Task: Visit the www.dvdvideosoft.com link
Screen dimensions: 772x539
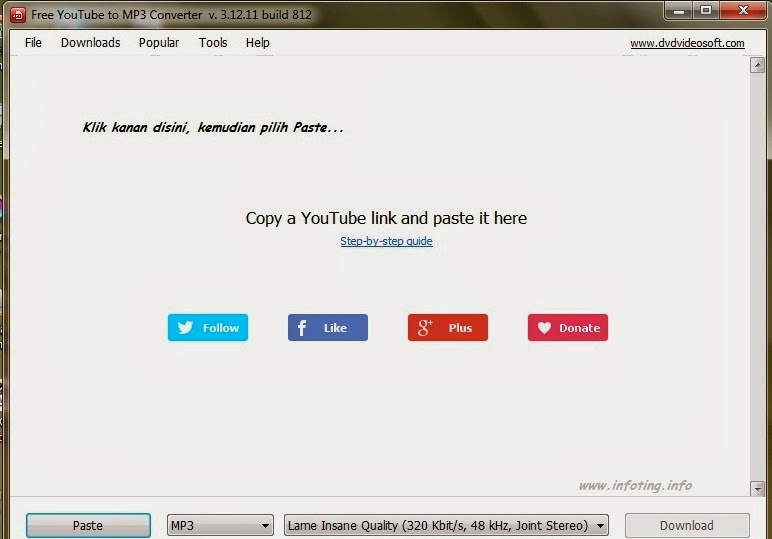Action: 687,43
